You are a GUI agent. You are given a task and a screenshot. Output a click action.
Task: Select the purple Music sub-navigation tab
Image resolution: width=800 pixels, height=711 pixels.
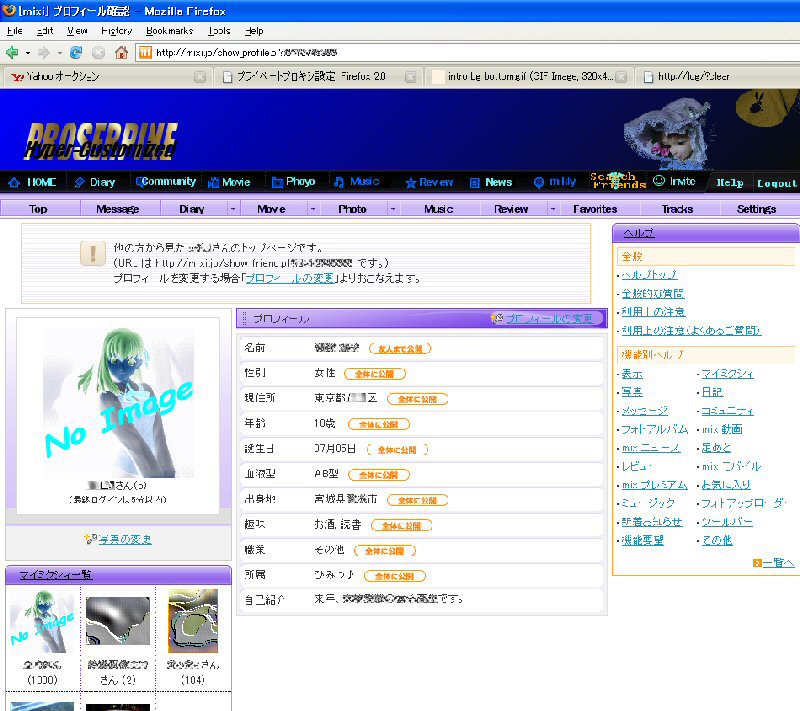[x=439, y=209]
